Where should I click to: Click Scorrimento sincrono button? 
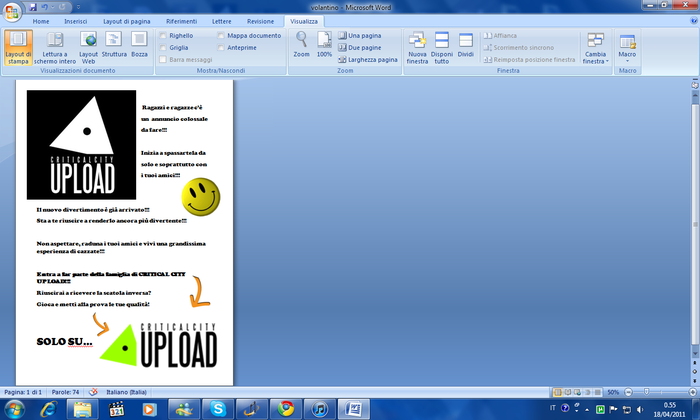pyautogui.click(x=519, y=47)
